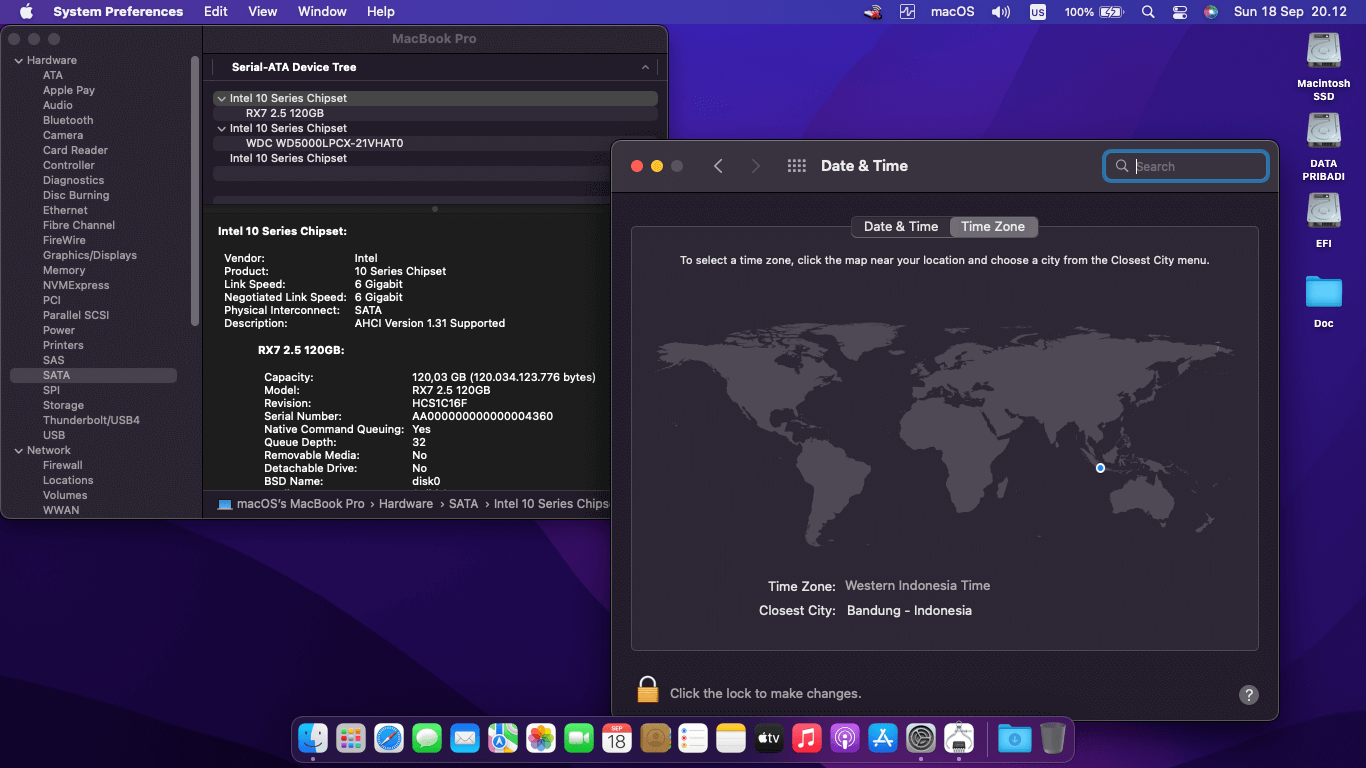Image resolution: width=1366 pixels, height=768 pixels.
Task: Collapse the Hardware section in the sidebar
Action: [x=17, y=60]
